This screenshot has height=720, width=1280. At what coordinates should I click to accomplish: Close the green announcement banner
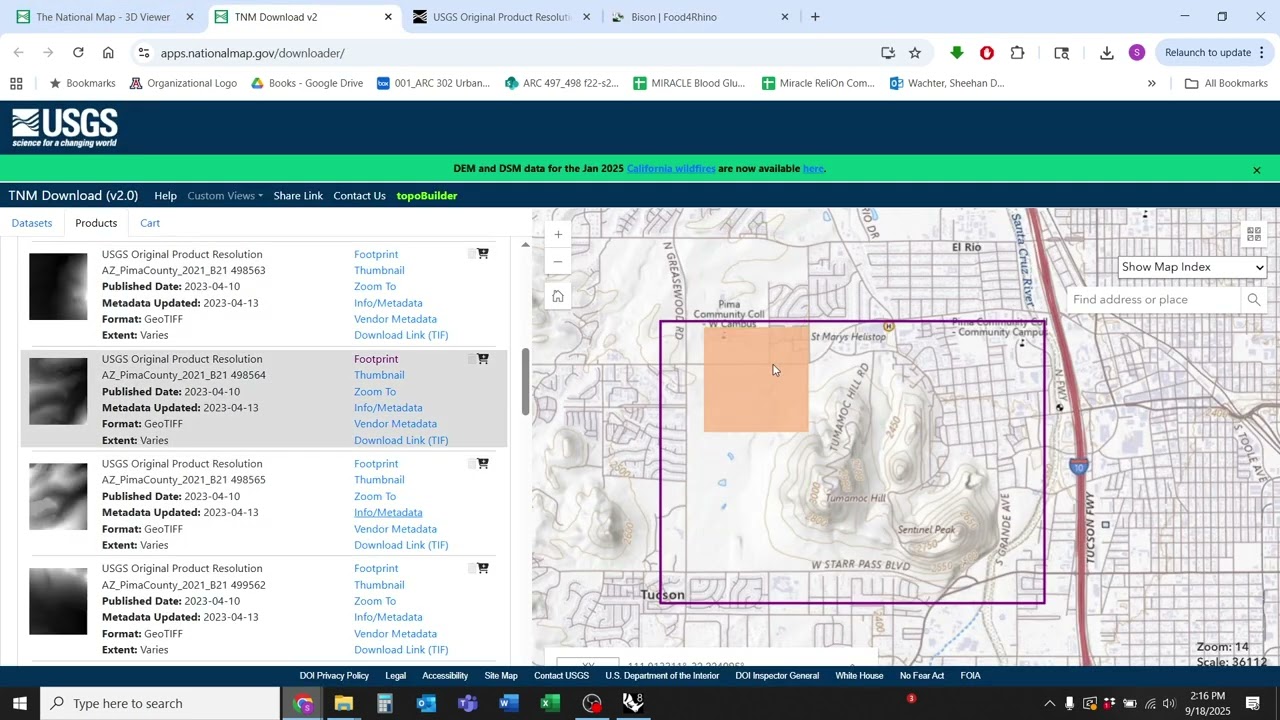coord(1257,170)
